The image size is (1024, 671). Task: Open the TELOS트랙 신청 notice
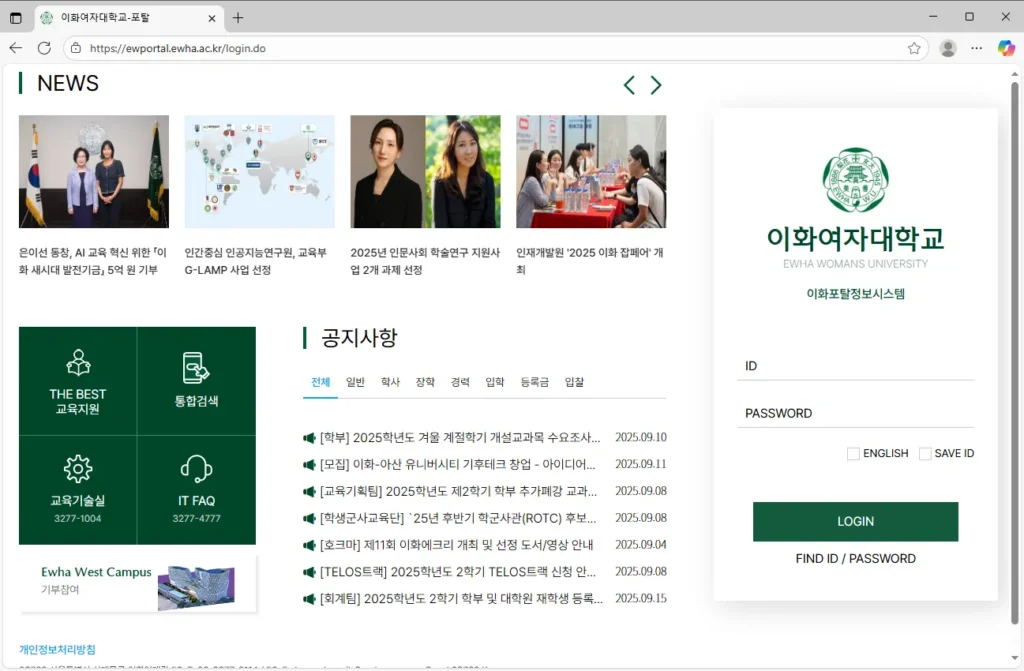pyautogui.click(x=458, y=572)
